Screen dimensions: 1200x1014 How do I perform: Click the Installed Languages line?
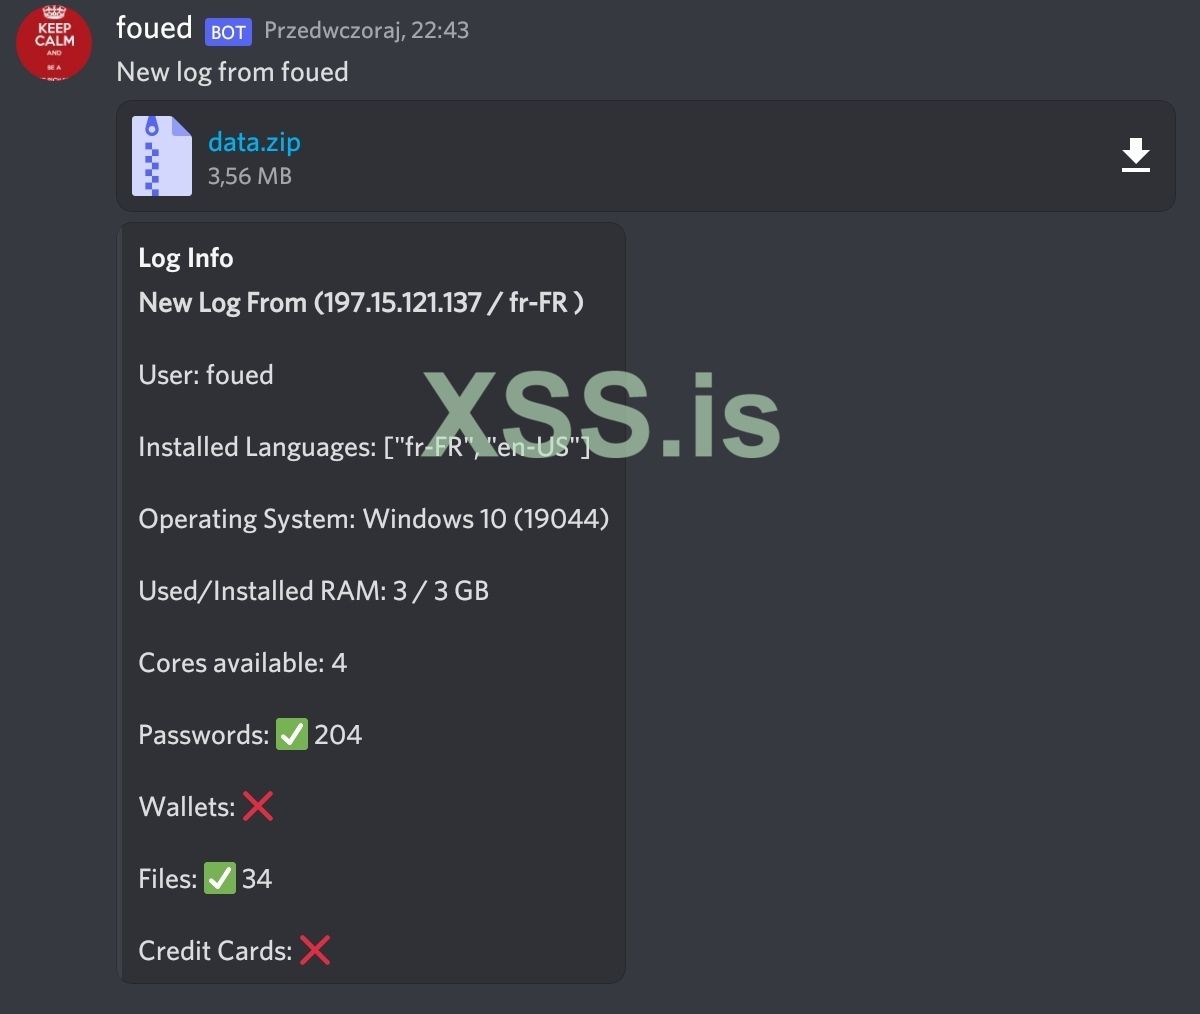tap(365, 446)
